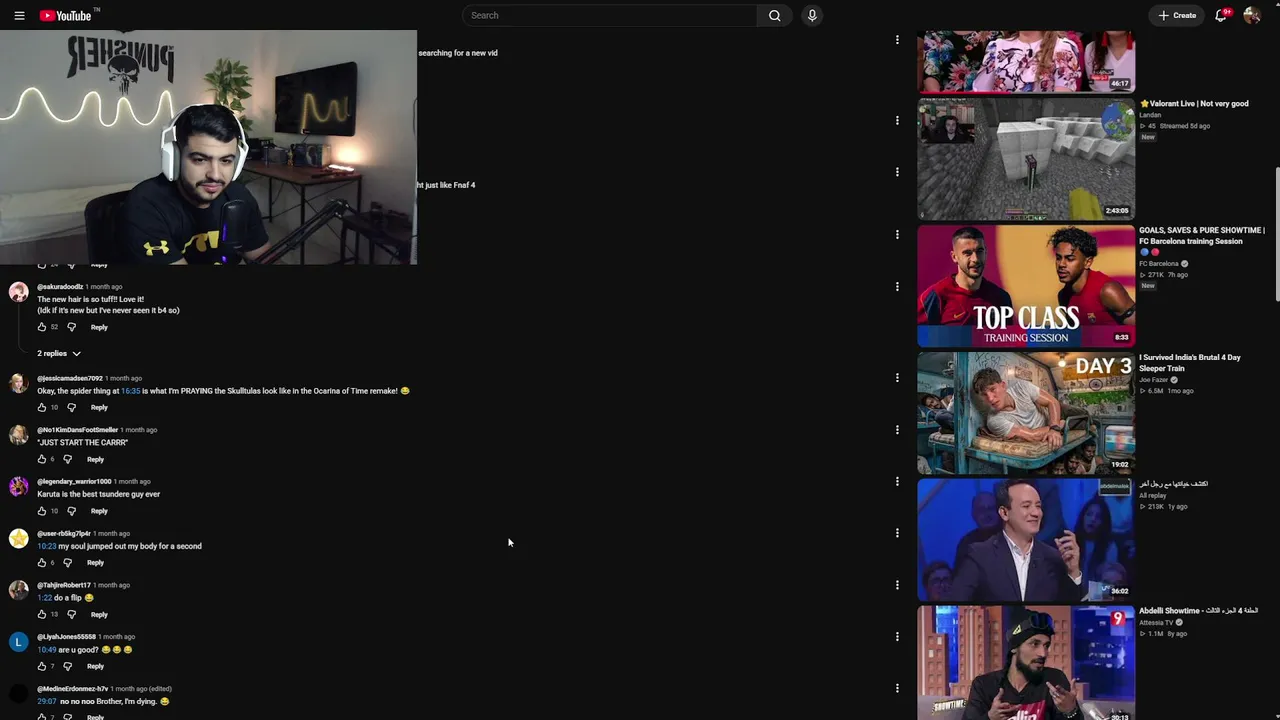Open three-dot menu for @LiyahJones55558's comment

tap(897, 637)
